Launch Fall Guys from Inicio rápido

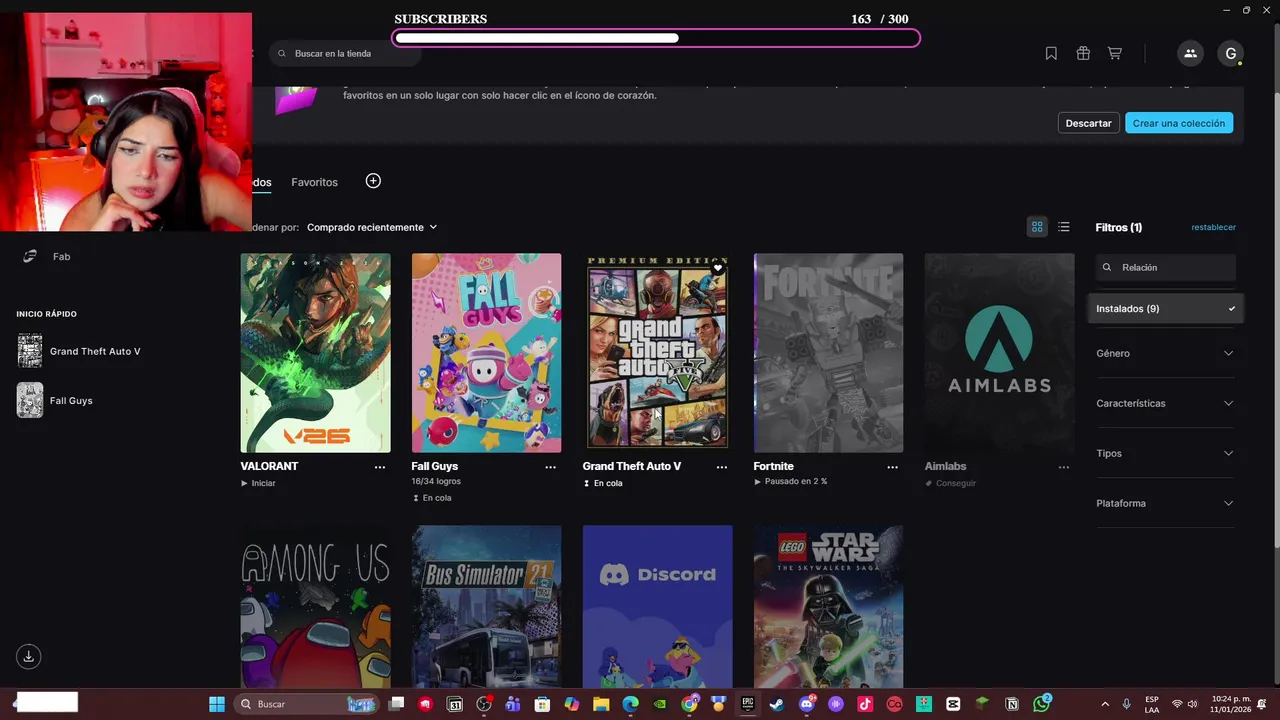[x=55, y=400]
